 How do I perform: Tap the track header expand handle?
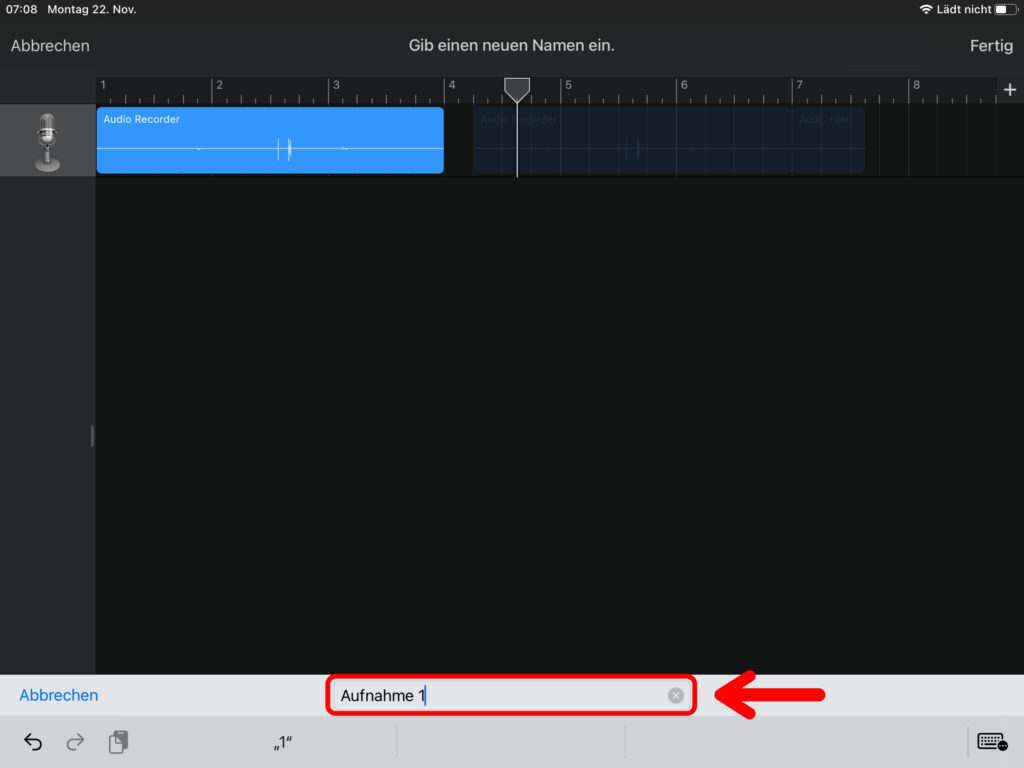(92, 436)
